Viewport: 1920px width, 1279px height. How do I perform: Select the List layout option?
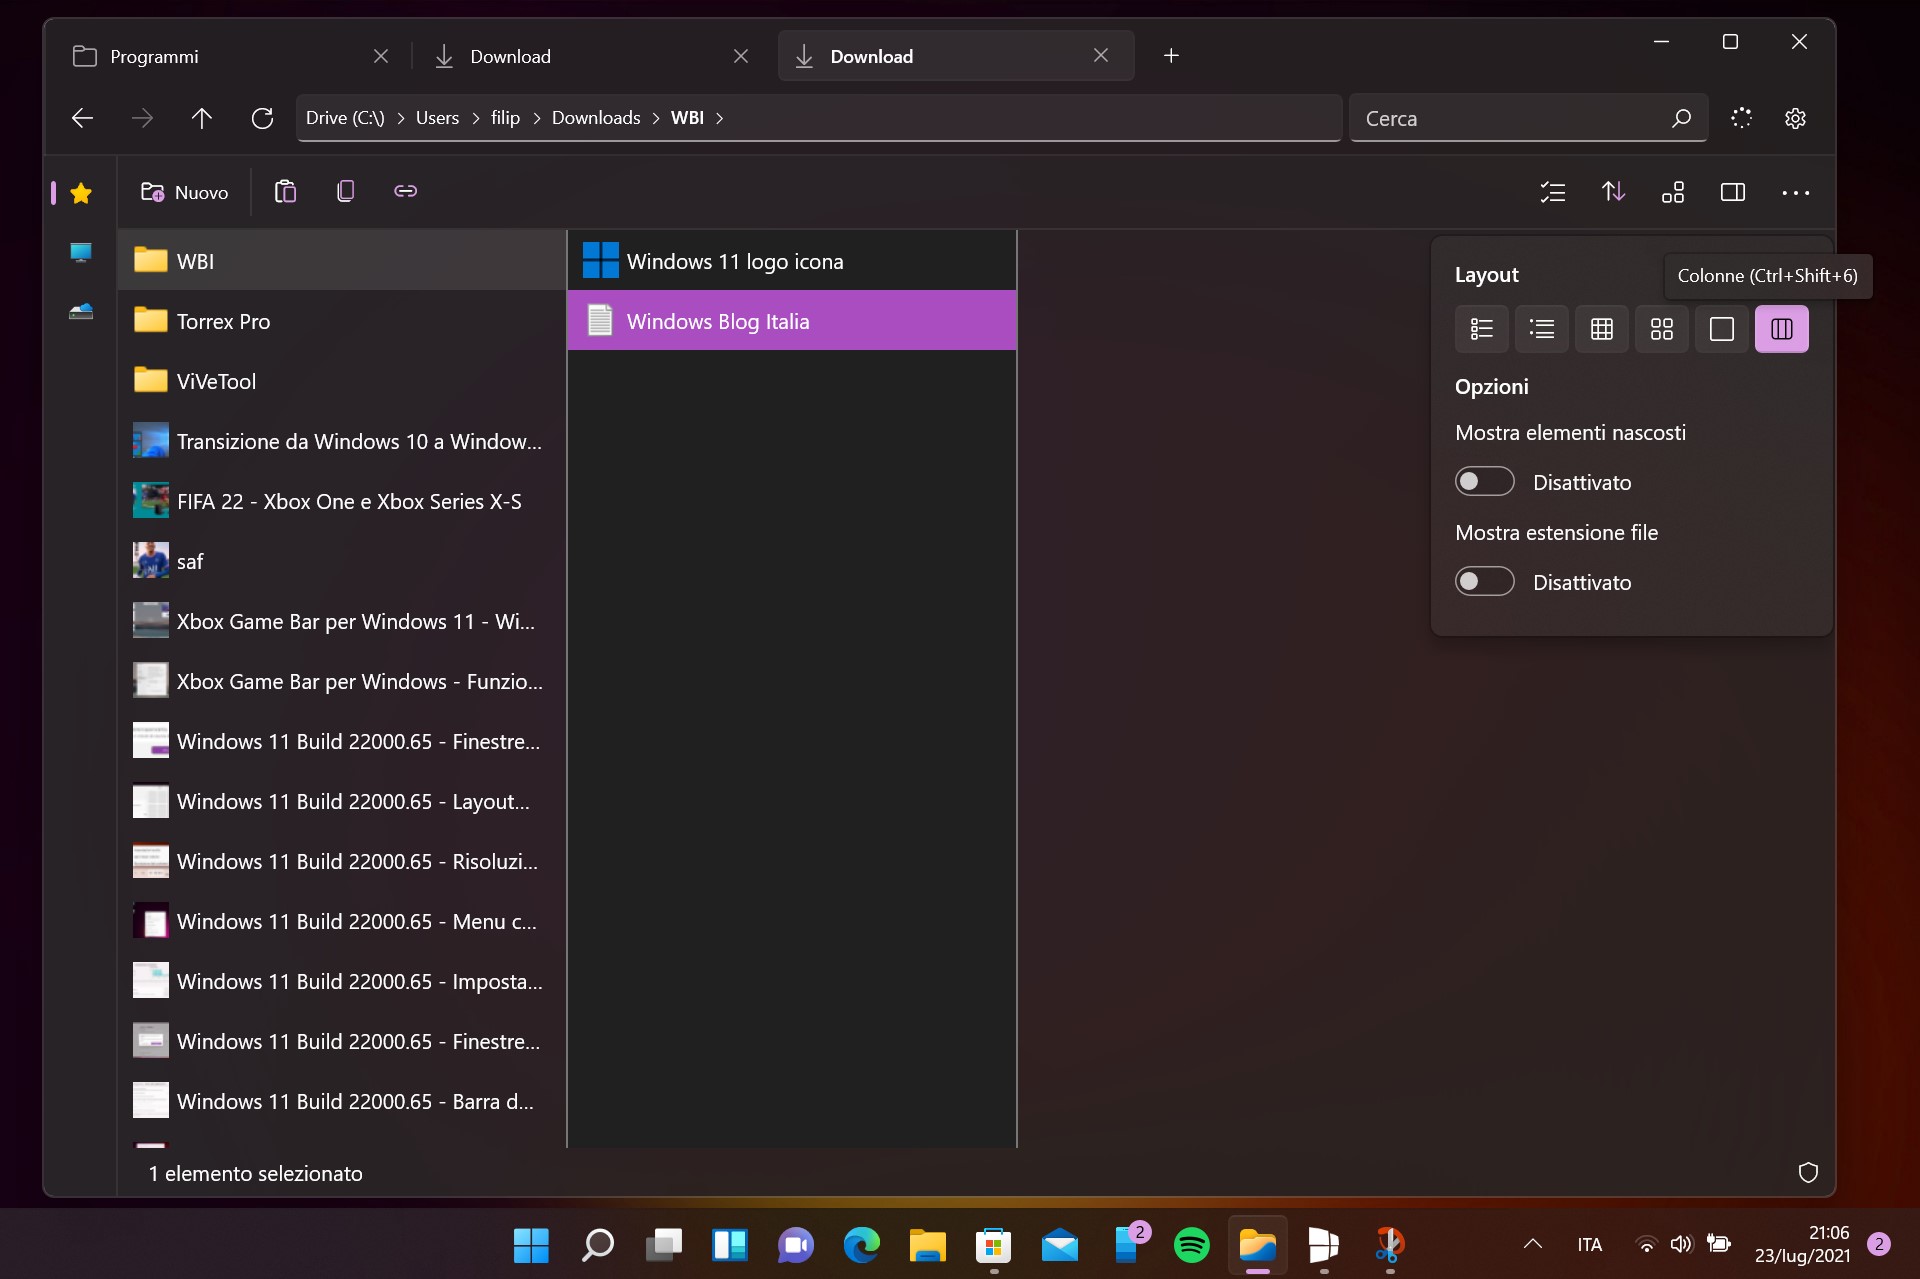click(x=1542, y=329)
